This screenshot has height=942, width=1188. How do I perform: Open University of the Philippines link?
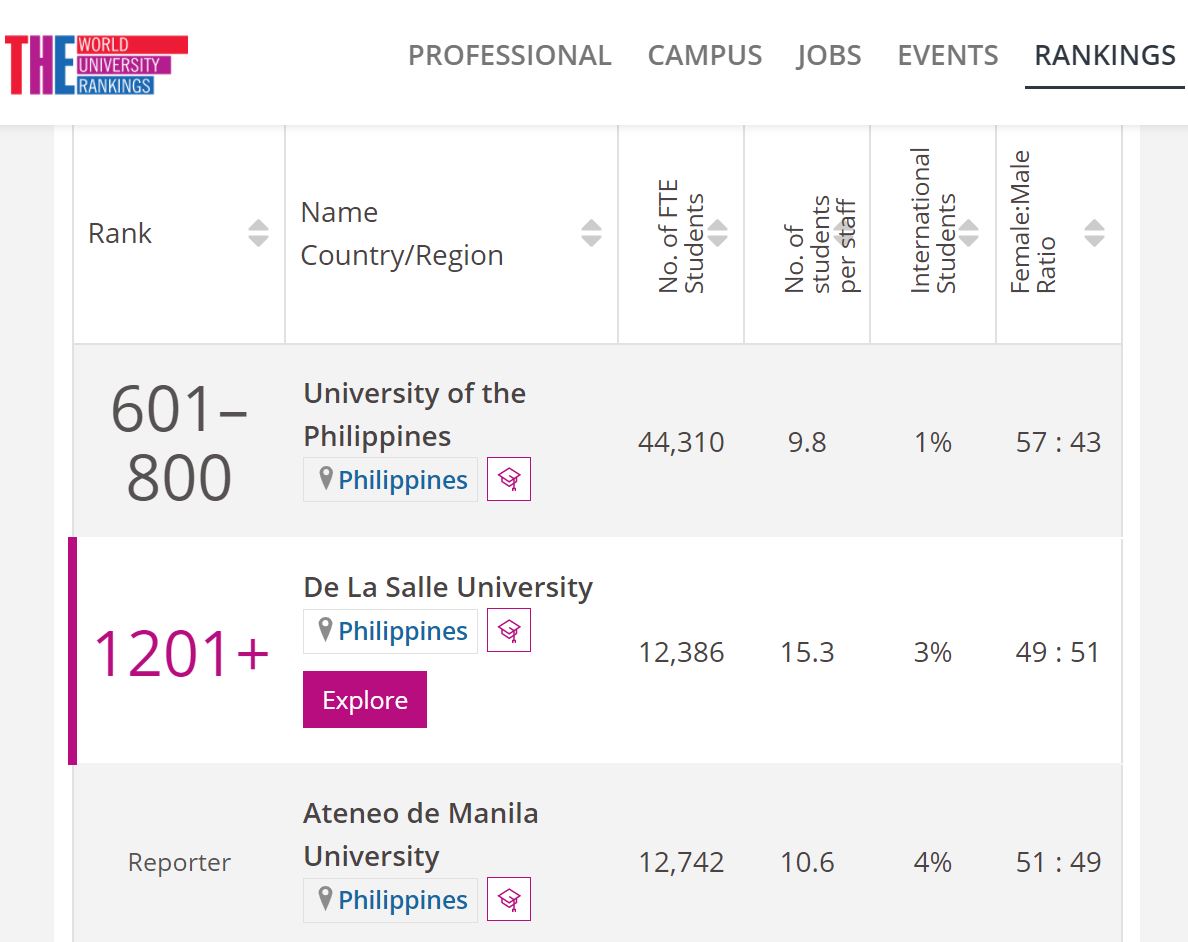point(414,415)
